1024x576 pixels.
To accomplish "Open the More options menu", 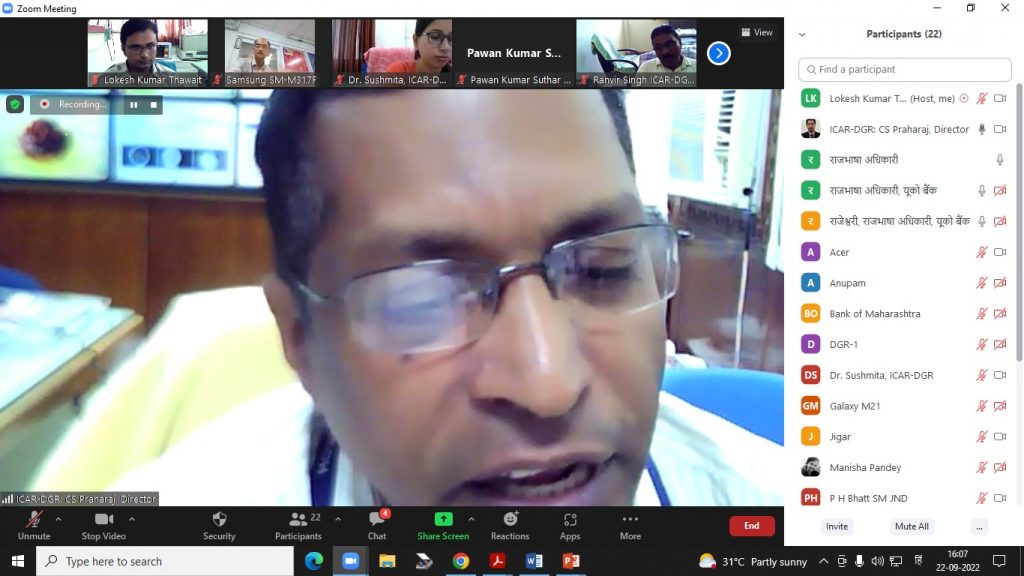I will coord(630,524).
